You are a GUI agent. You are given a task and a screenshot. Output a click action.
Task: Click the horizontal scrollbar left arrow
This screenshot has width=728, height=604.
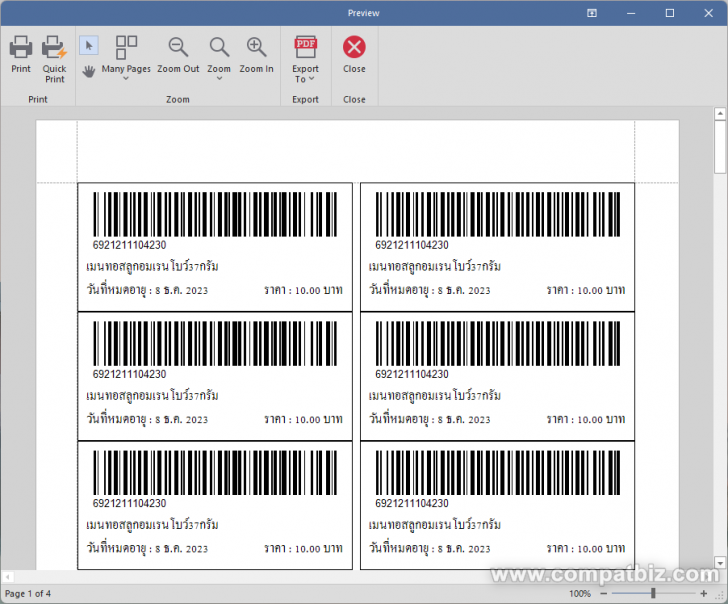click(x=7, y=577)
